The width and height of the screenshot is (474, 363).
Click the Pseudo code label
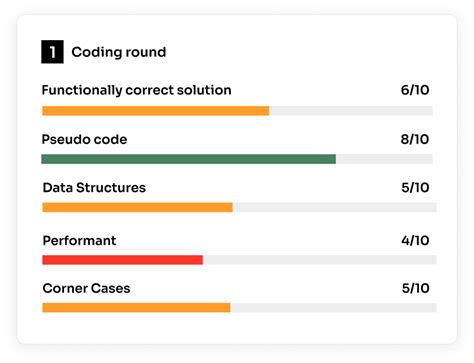84,139
